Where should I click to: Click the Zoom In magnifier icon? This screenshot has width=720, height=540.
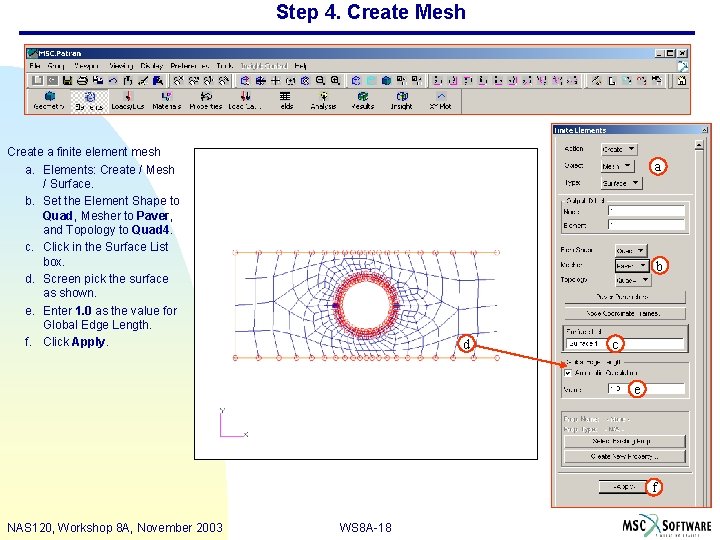coord(335,81)
